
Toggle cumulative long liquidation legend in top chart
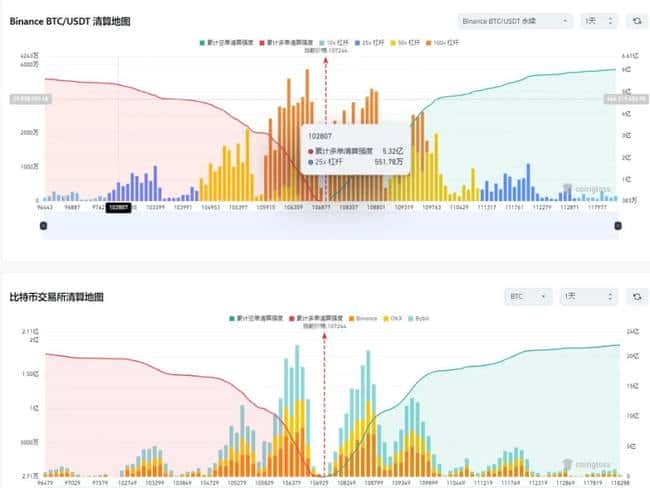click(286, 43)
